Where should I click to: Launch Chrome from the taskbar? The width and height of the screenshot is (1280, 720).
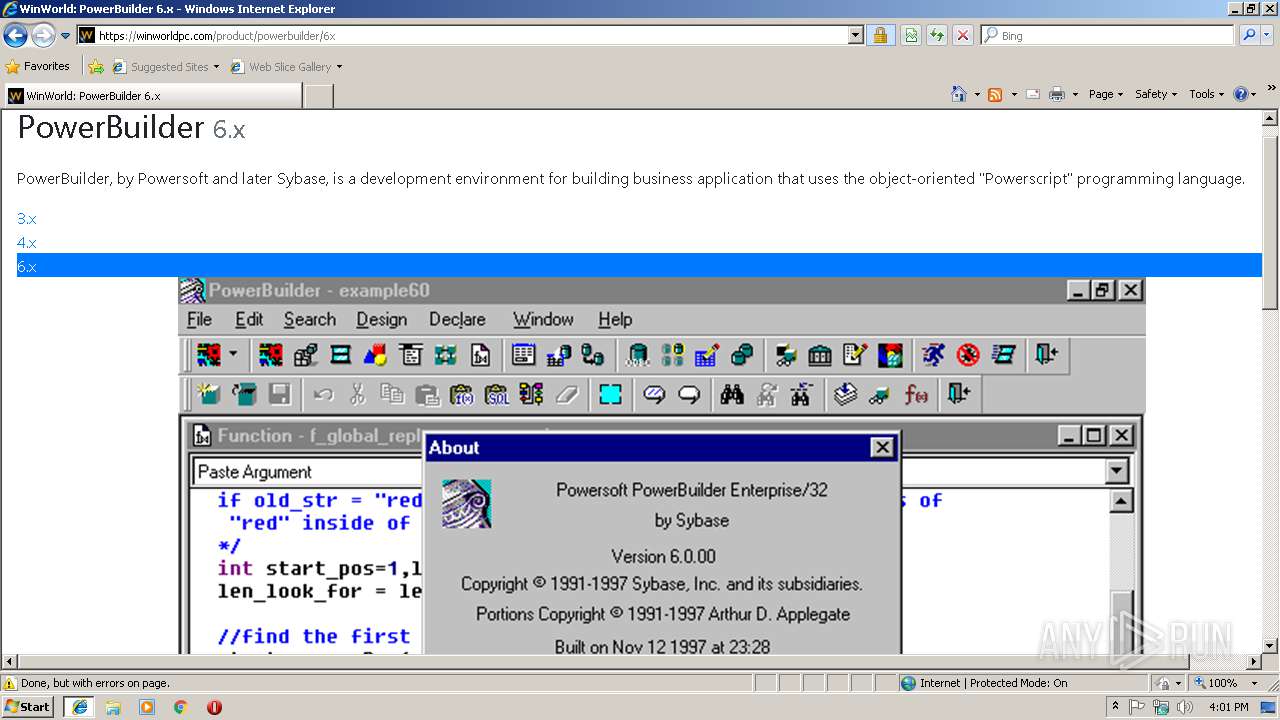point(181,707)
